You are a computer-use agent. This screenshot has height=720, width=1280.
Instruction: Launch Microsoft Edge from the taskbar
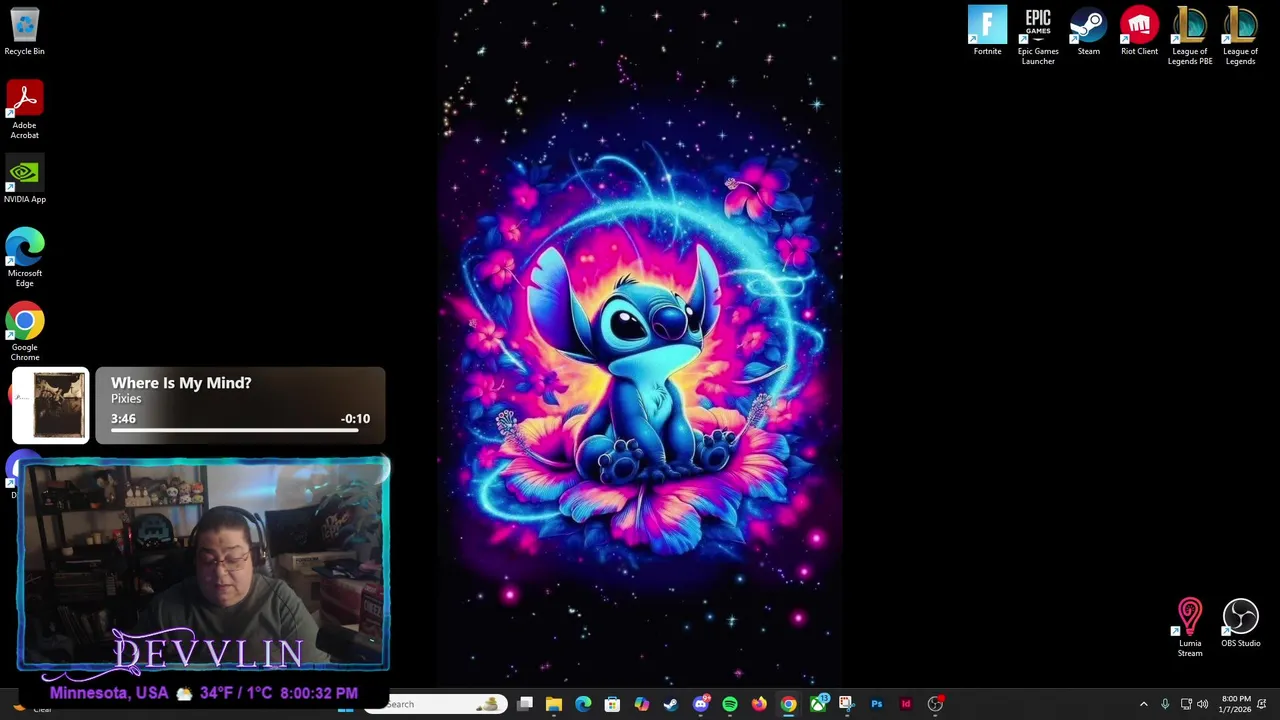coord(583,704)
